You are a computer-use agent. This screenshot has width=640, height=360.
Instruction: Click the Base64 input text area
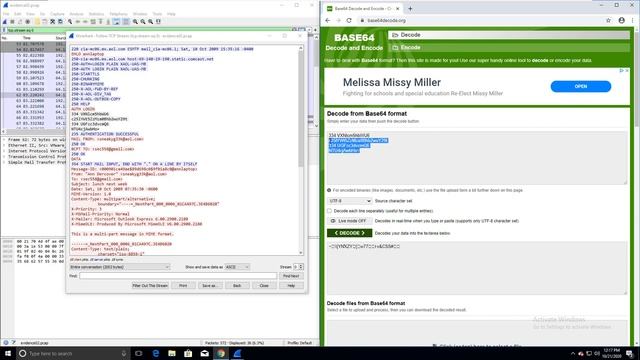pos(477,158)
